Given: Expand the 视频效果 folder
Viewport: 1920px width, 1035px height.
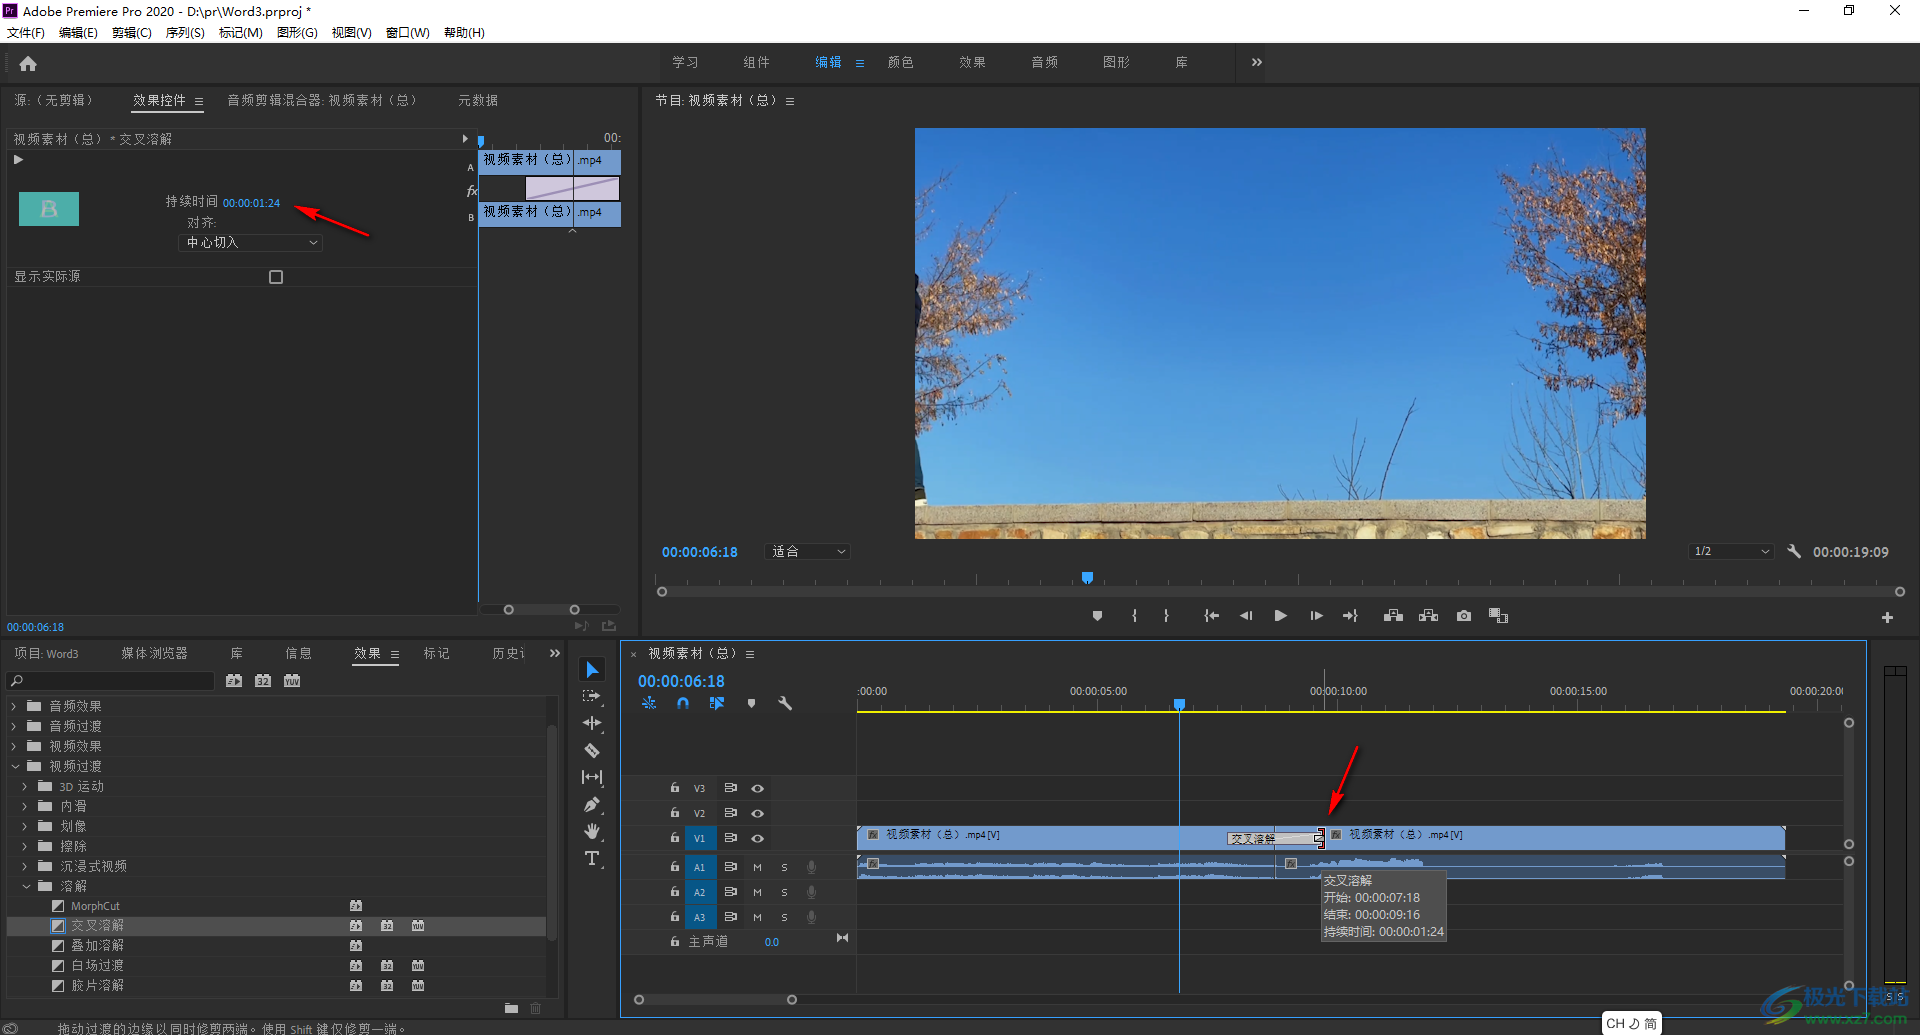Looking at the screenshot, I should [14, 746].
